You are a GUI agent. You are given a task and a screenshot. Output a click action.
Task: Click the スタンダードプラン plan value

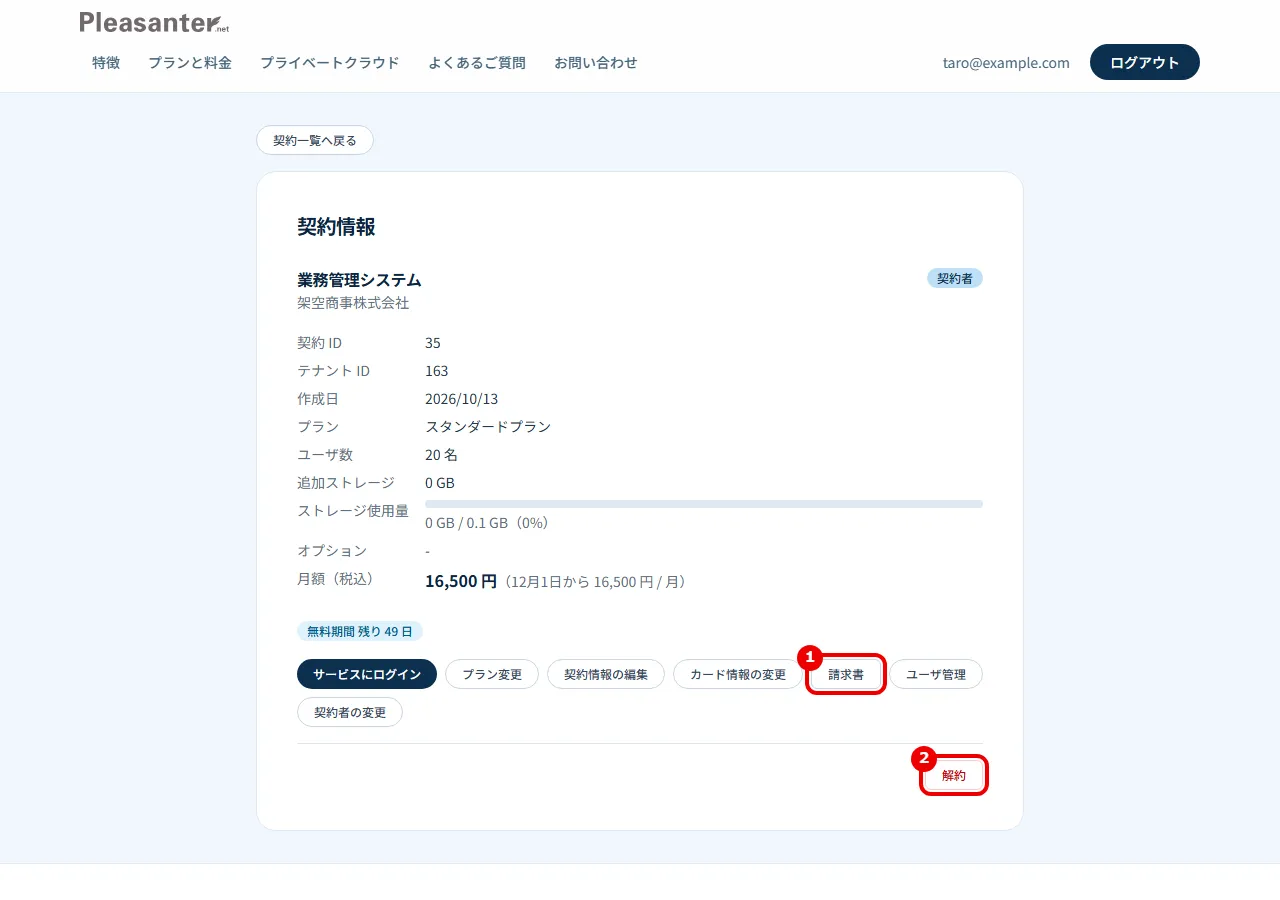488,426
